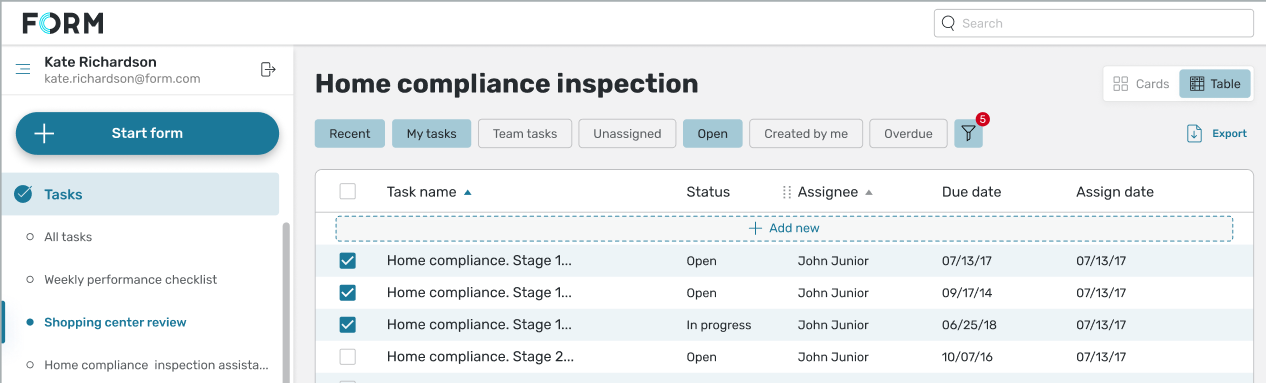Click the plus icon in Add new row
The image size is (1266, 383).
756,228
